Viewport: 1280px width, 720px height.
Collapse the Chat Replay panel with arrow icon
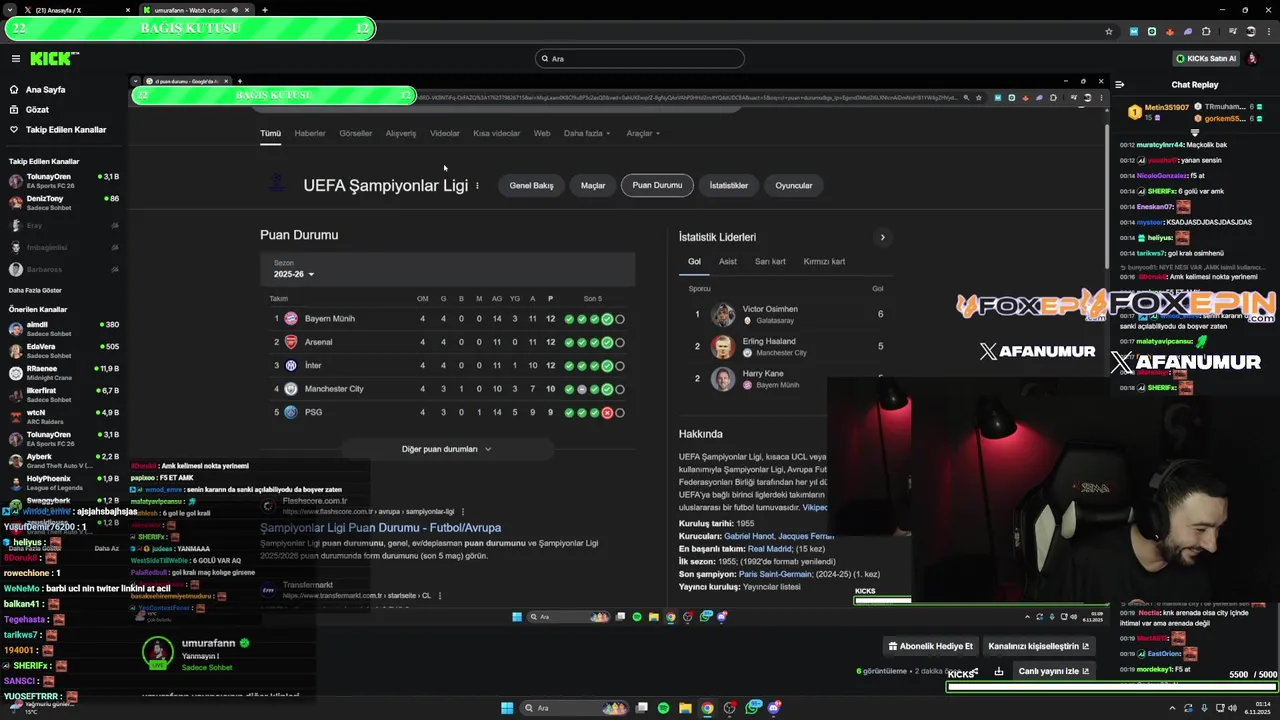click(1120, 85)
